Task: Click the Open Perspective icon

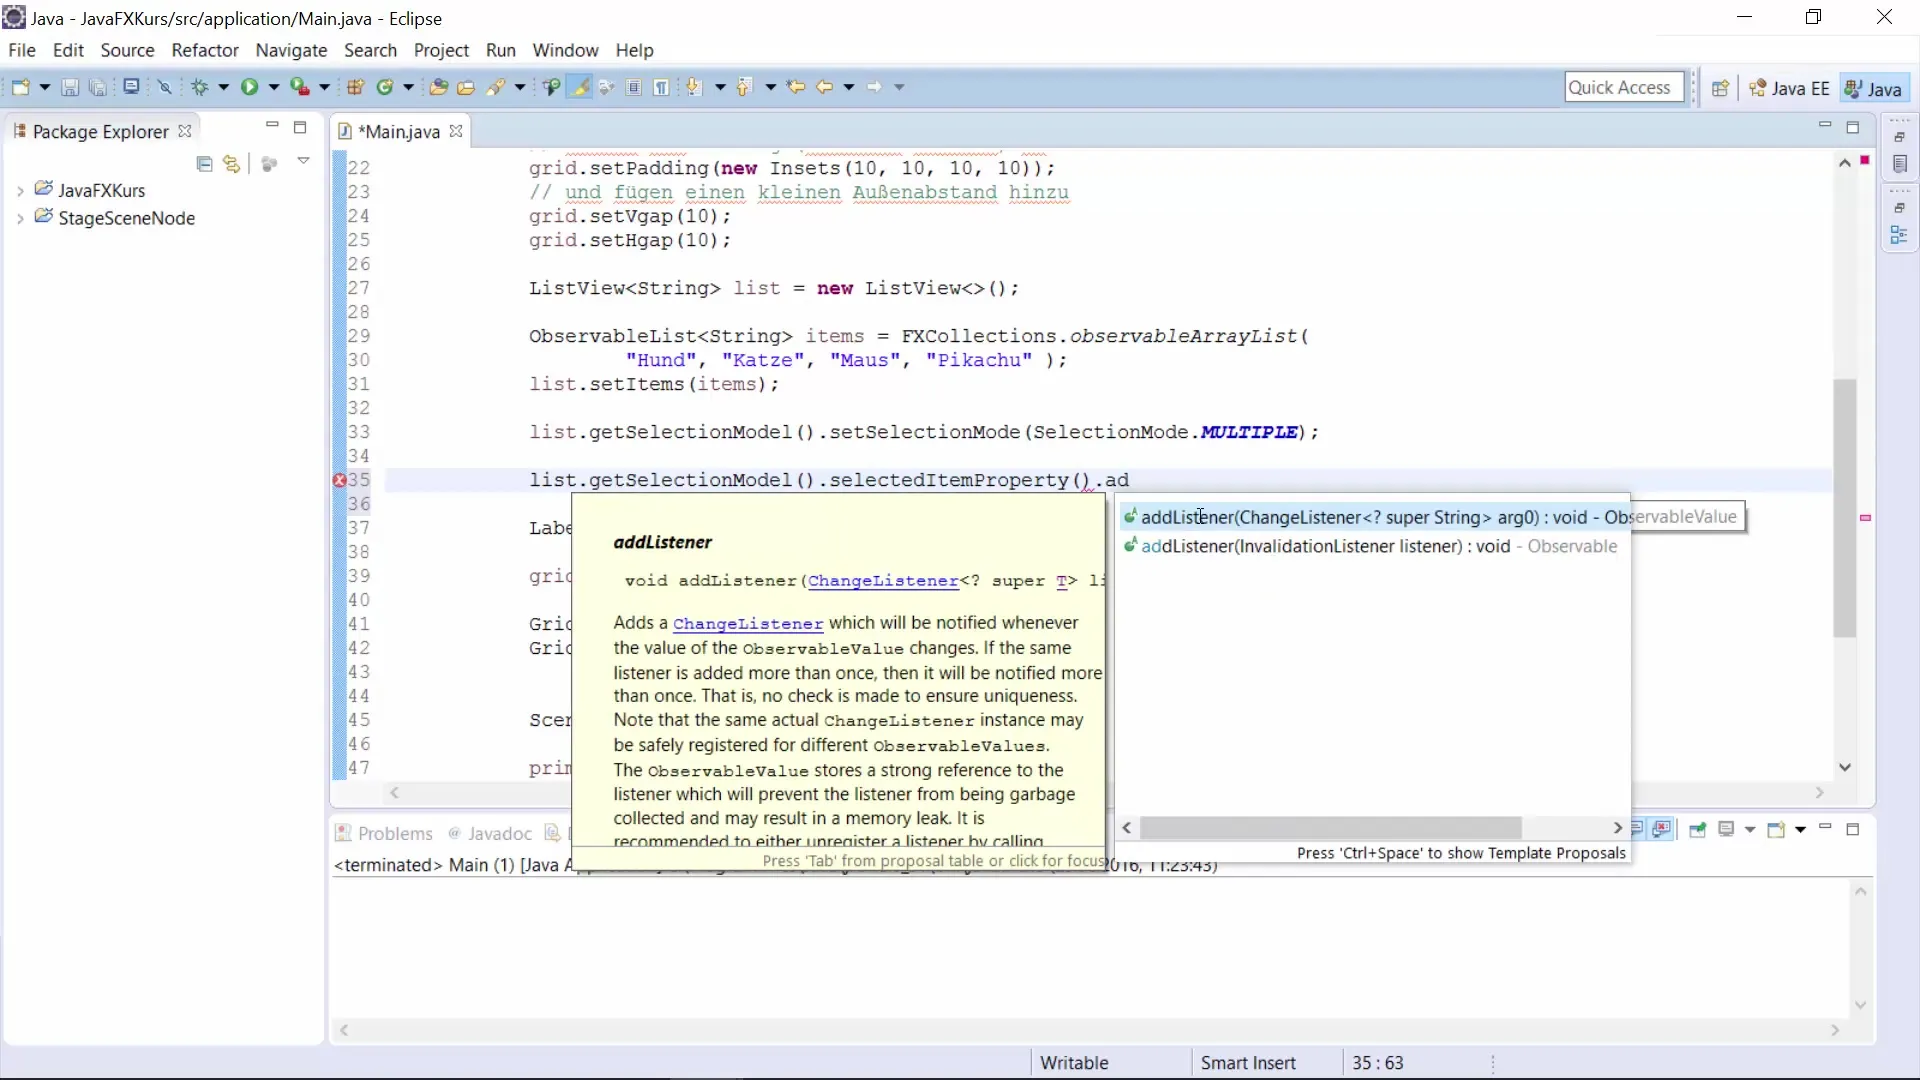Action: tap(1720, 88)
